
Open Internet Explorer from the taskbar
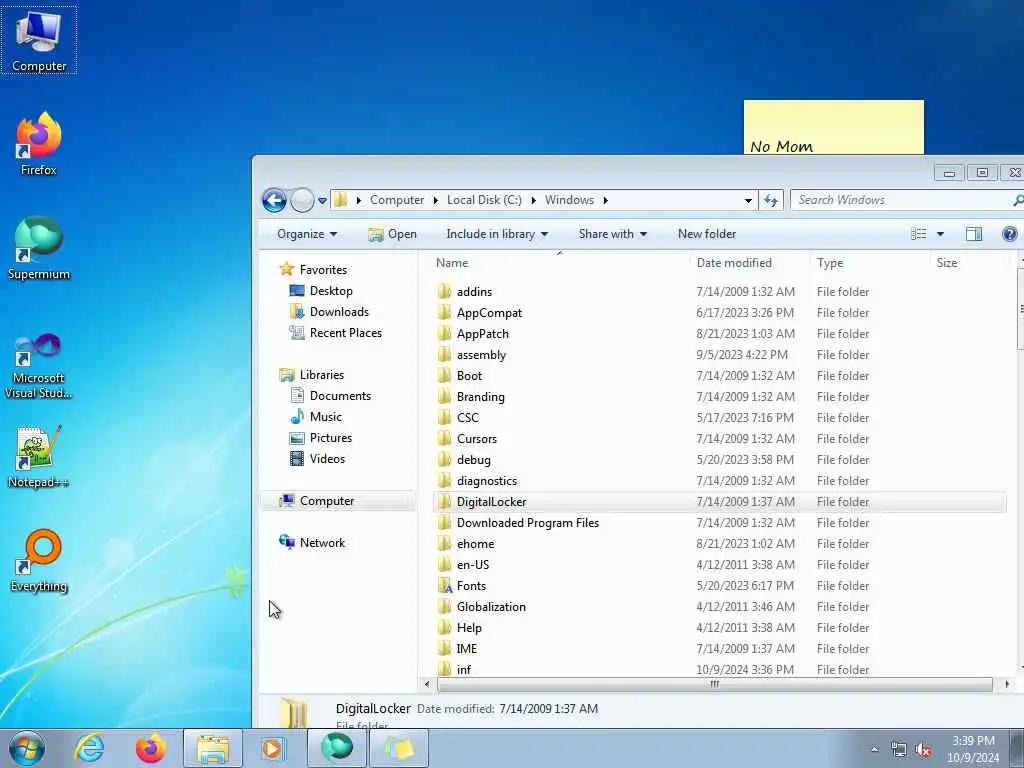coord(89,748)
